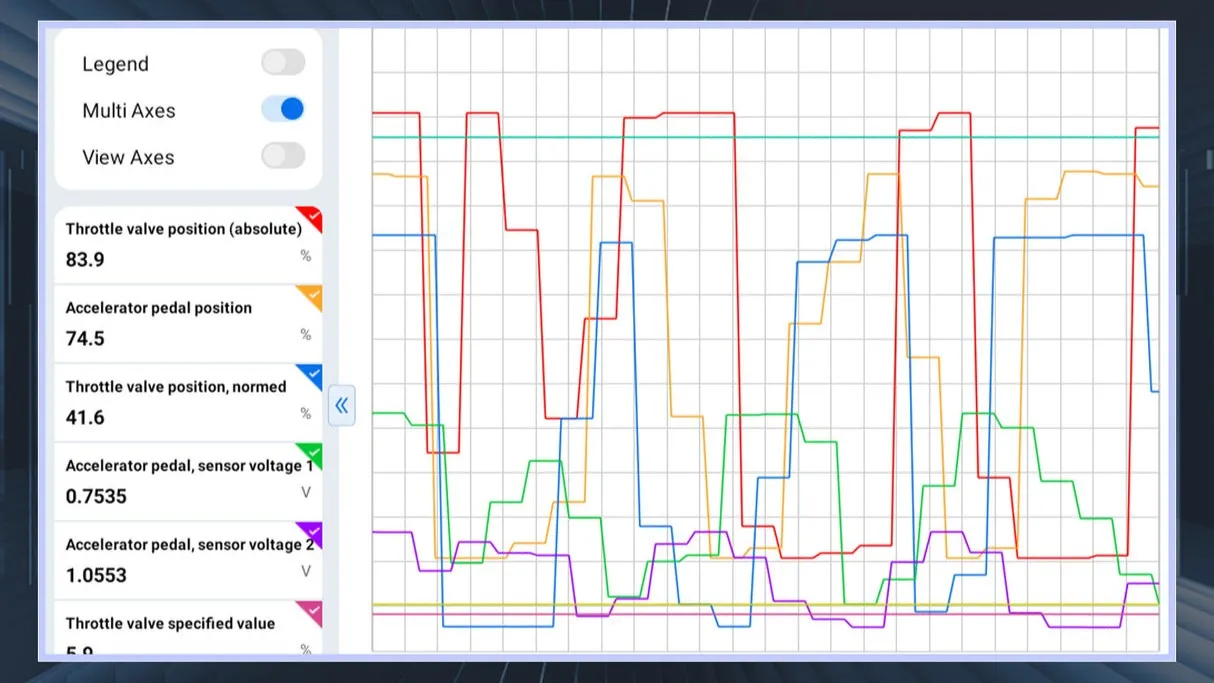Click the Legend label text
Screen dimensions: 1214x683
pos(115,64)
